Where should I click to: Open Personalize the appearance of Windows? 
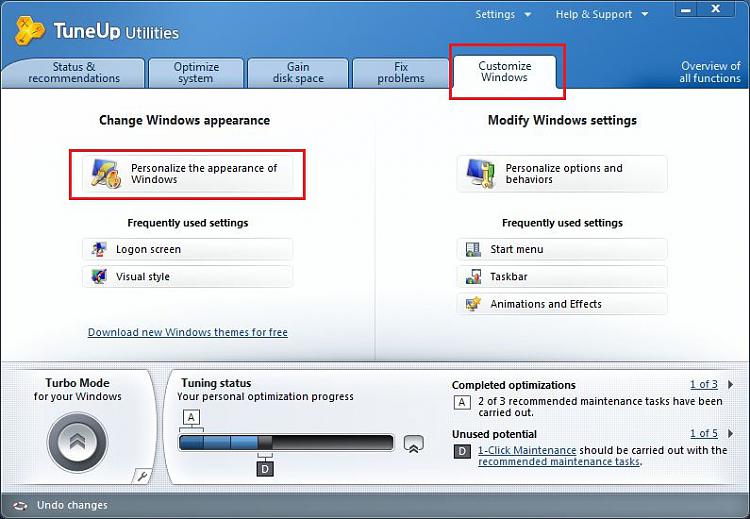[187, 174]
